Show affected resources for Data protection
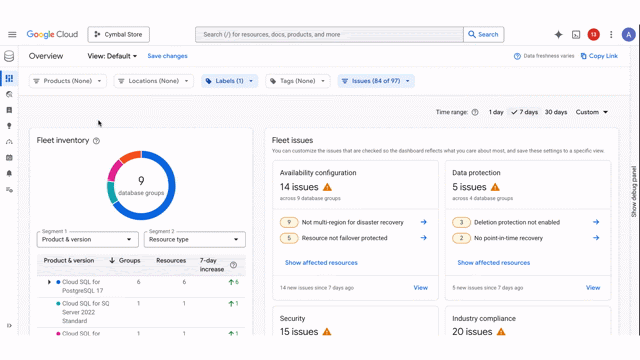The height and width of the screenshot is (360, 640). (x=494, y=263)
